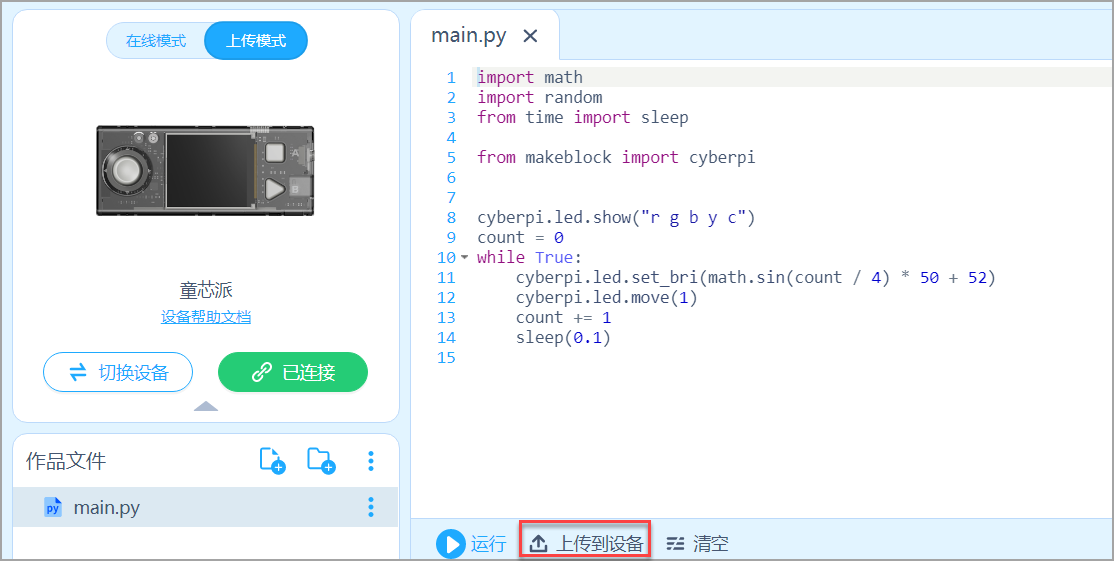Select main.py in the file list
This screenshot has width=1114, height=561.
point(205,507)
